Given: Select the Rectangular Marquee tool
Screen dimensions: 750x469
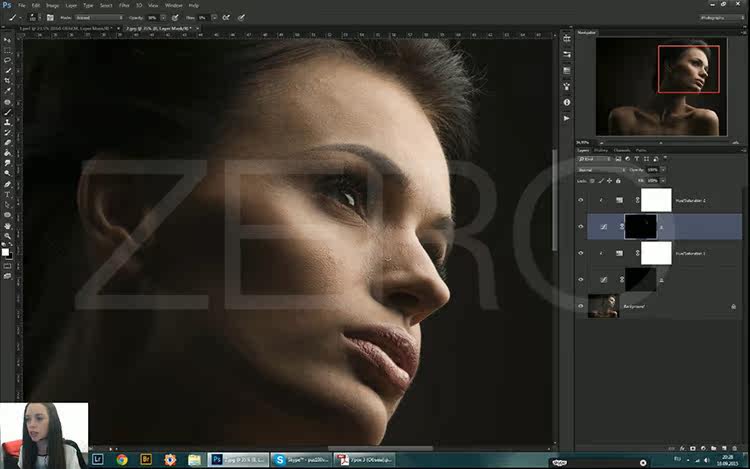Looking at the screenshot, I should (x=7, y=50).
